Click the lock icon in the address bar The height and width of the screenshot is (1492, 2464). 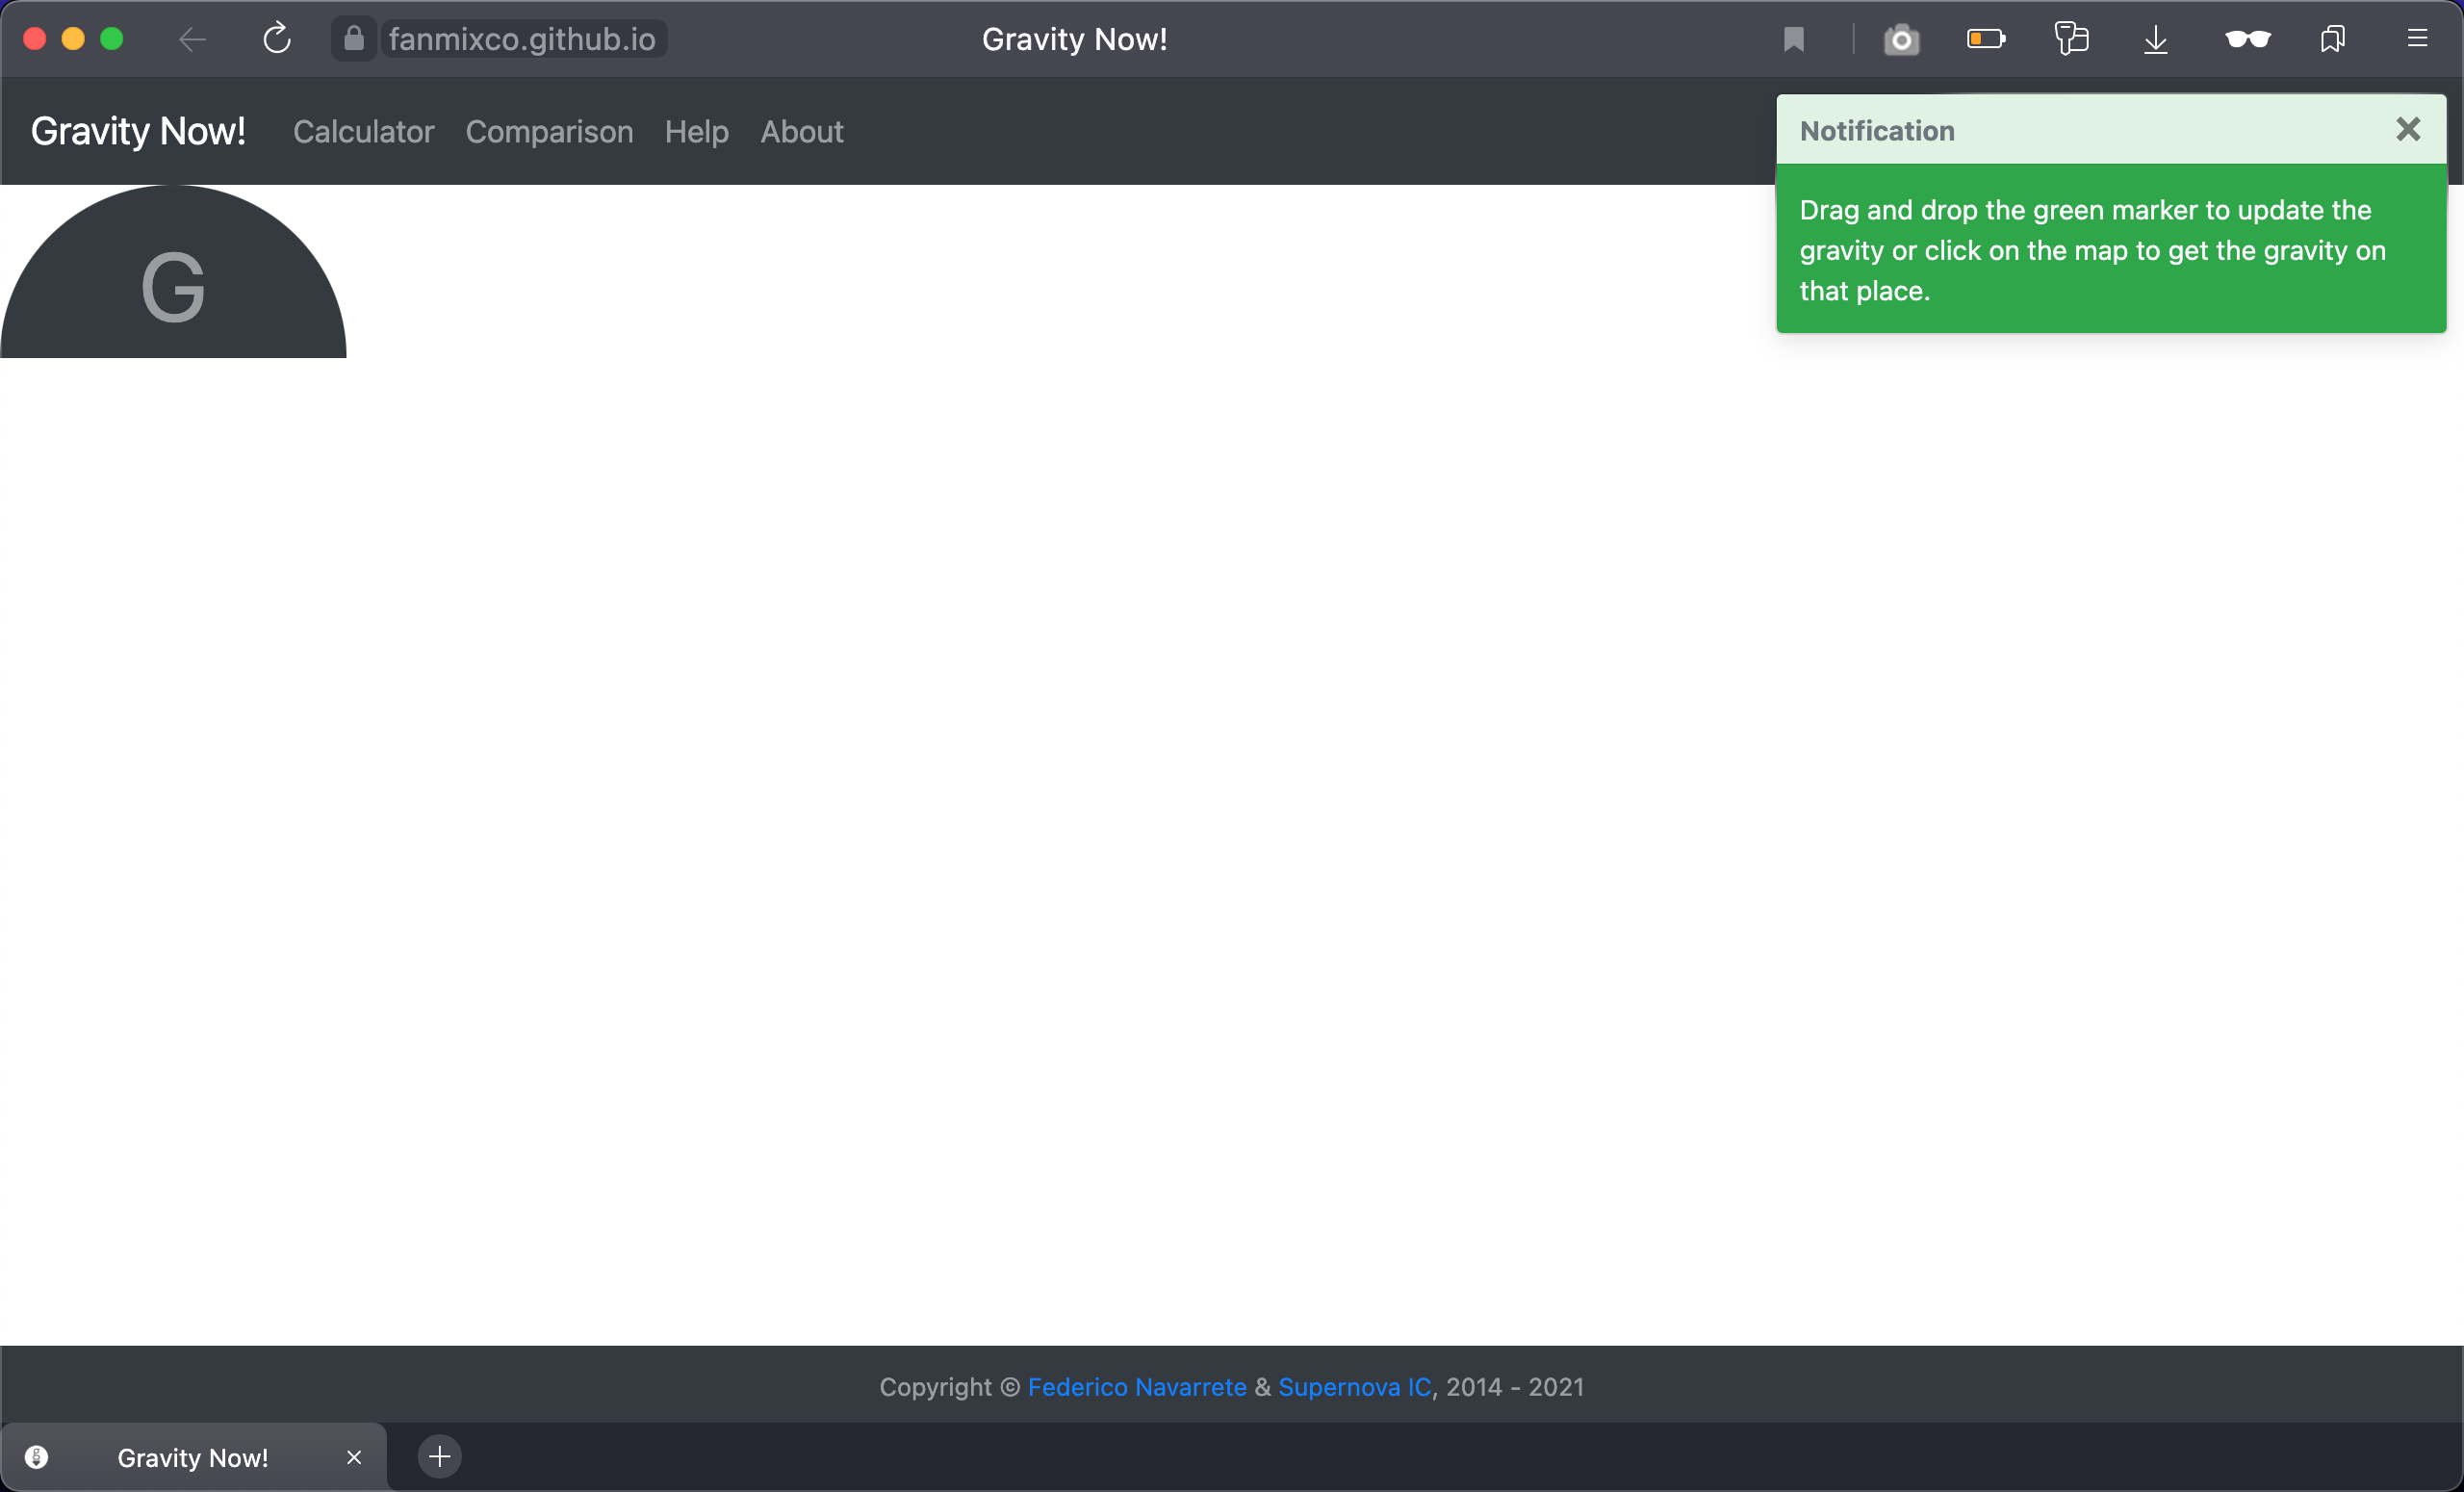coord(353,39)
